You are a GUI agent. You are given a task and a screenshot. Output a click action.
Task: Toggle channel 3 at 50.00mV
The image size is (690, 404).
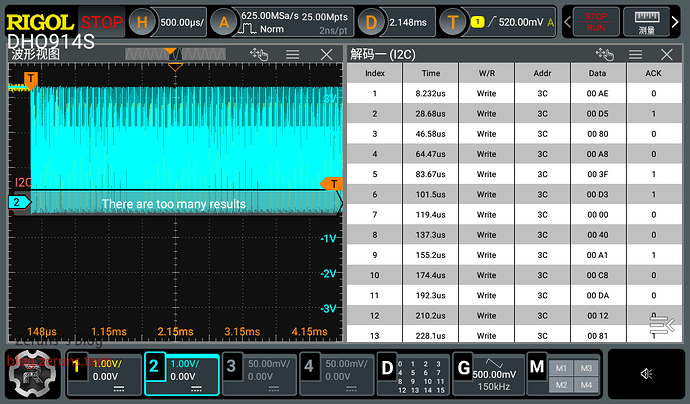(x=258, y=373)
